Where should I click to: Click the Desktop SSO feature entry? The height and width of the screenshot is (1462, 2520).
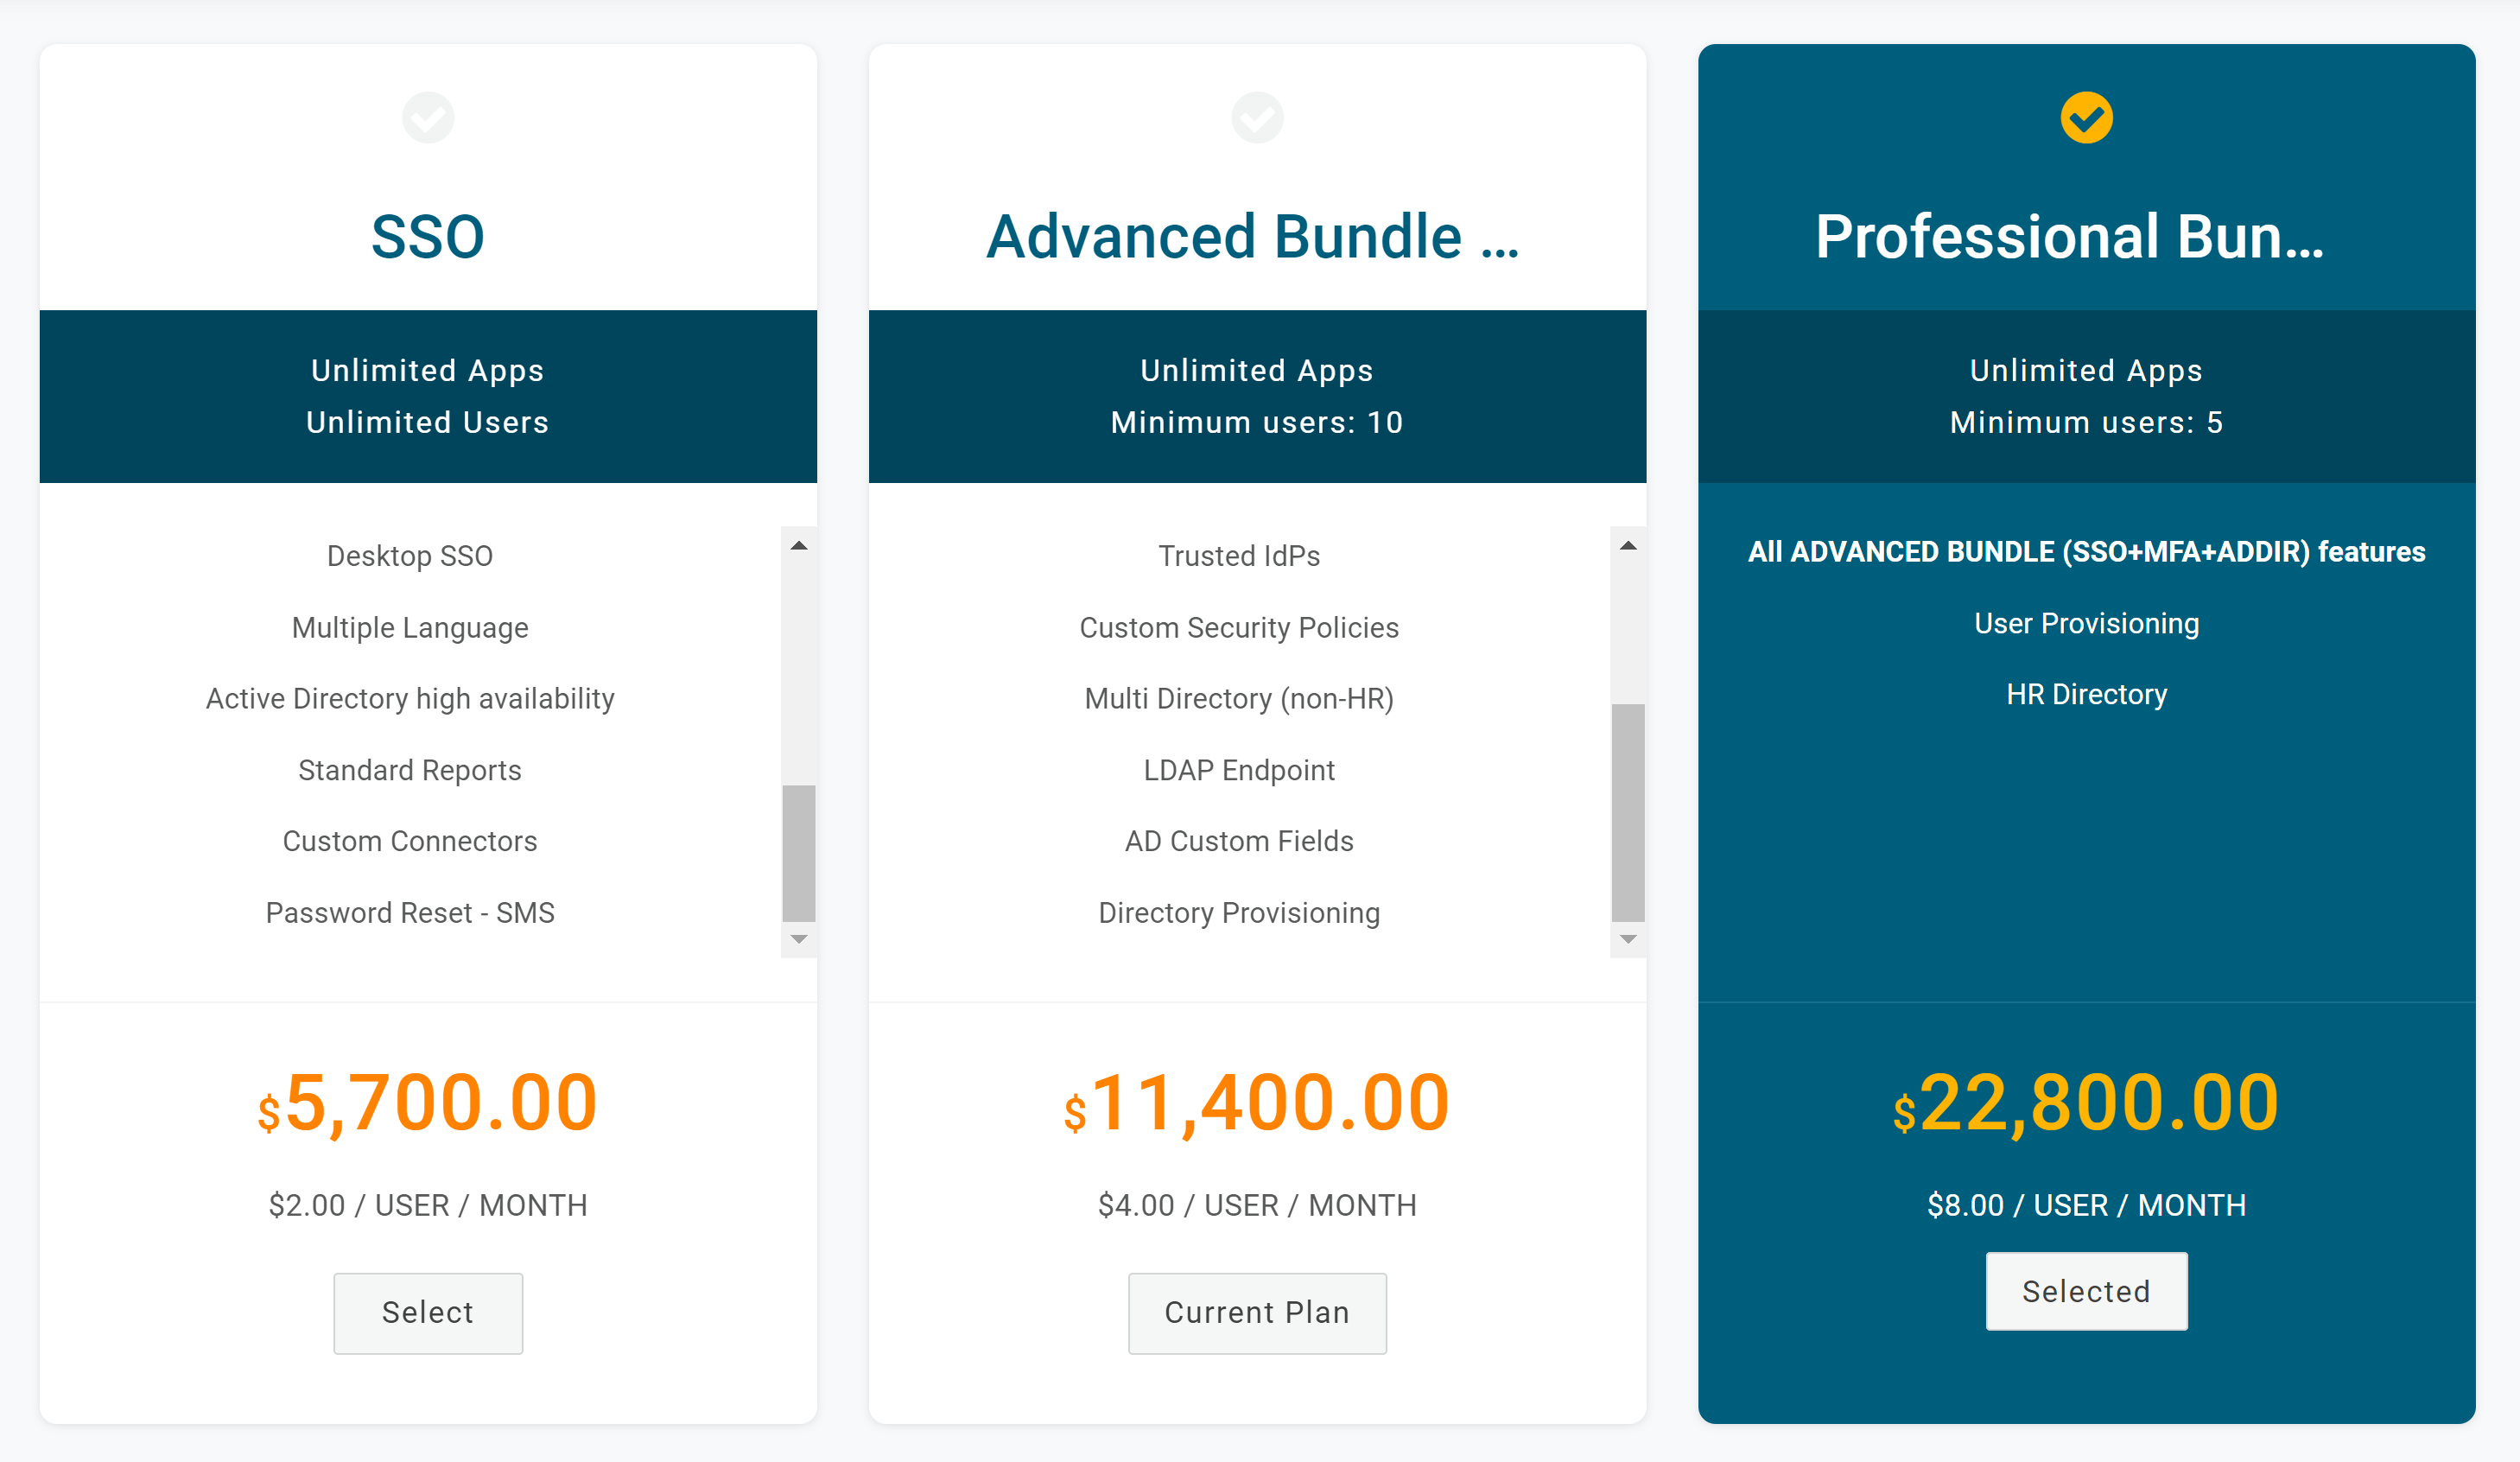tap(409, 555)
